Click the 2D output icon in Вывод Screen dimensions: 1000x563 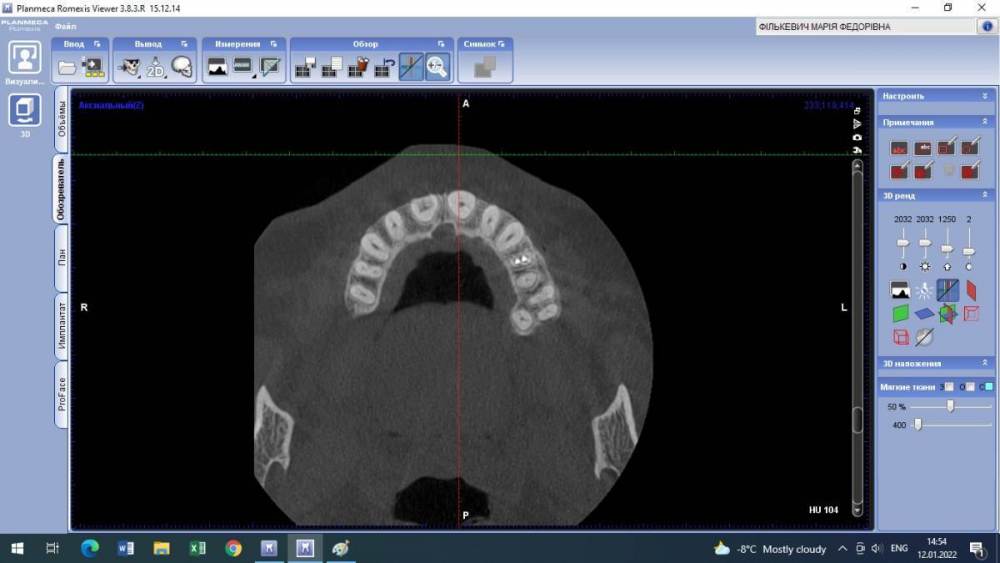[x=155, y=67]
